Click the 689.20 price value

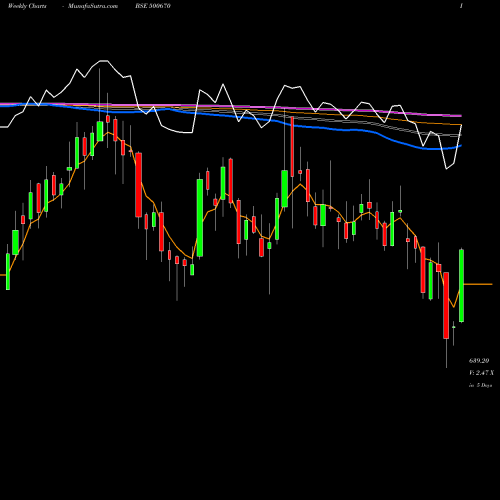(479, 361)
